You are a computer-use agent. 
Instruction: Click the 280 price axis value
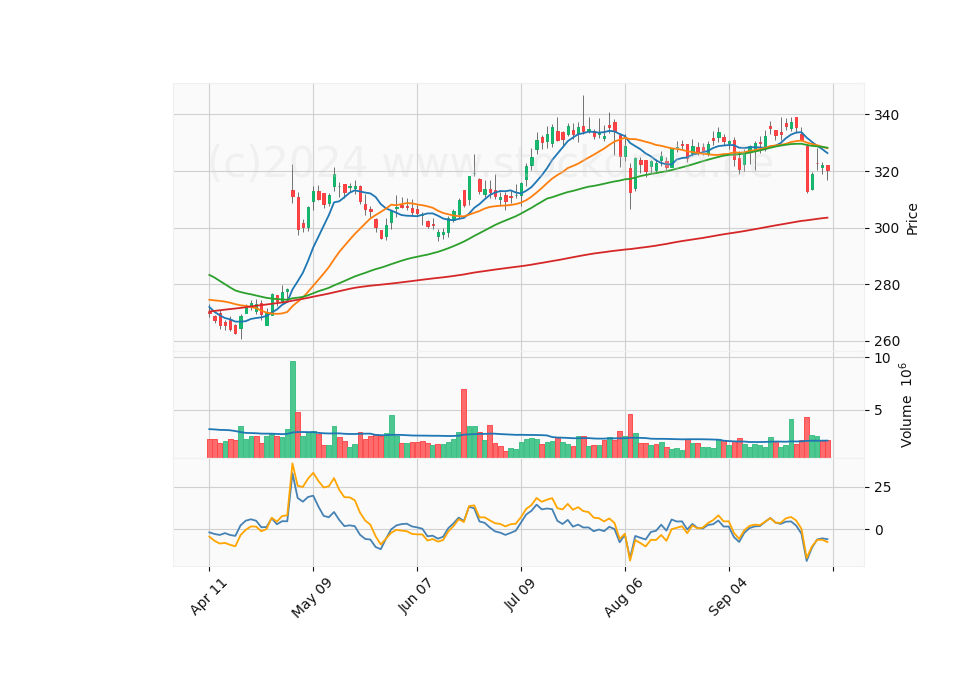pos(887,285)
